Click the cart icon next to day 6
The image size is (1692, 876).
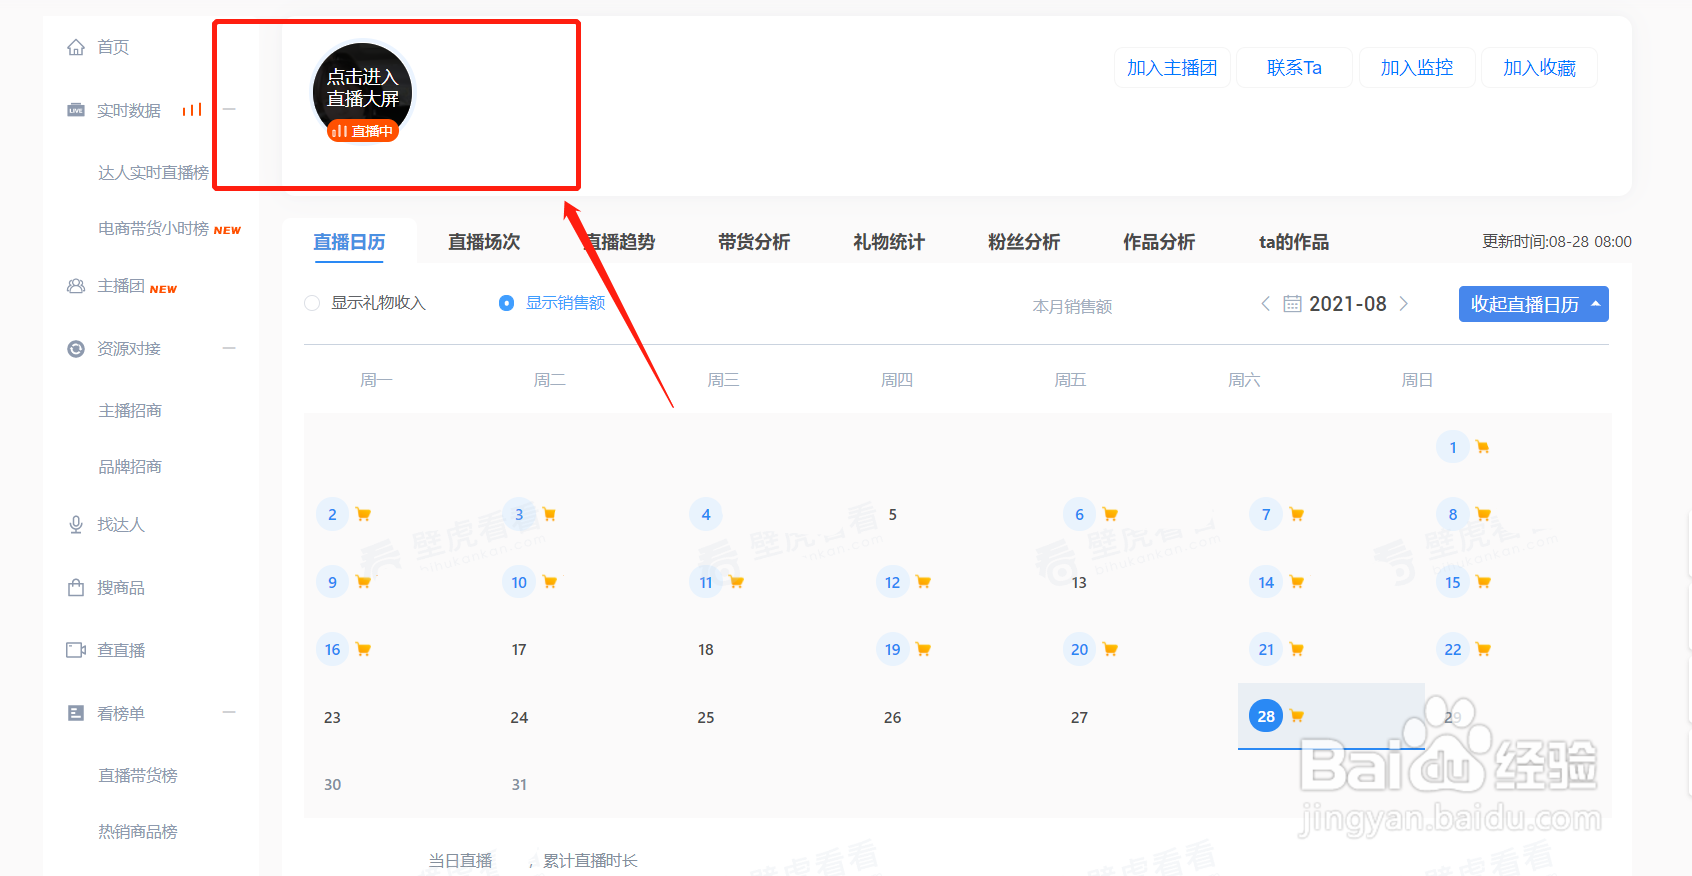1110,514
